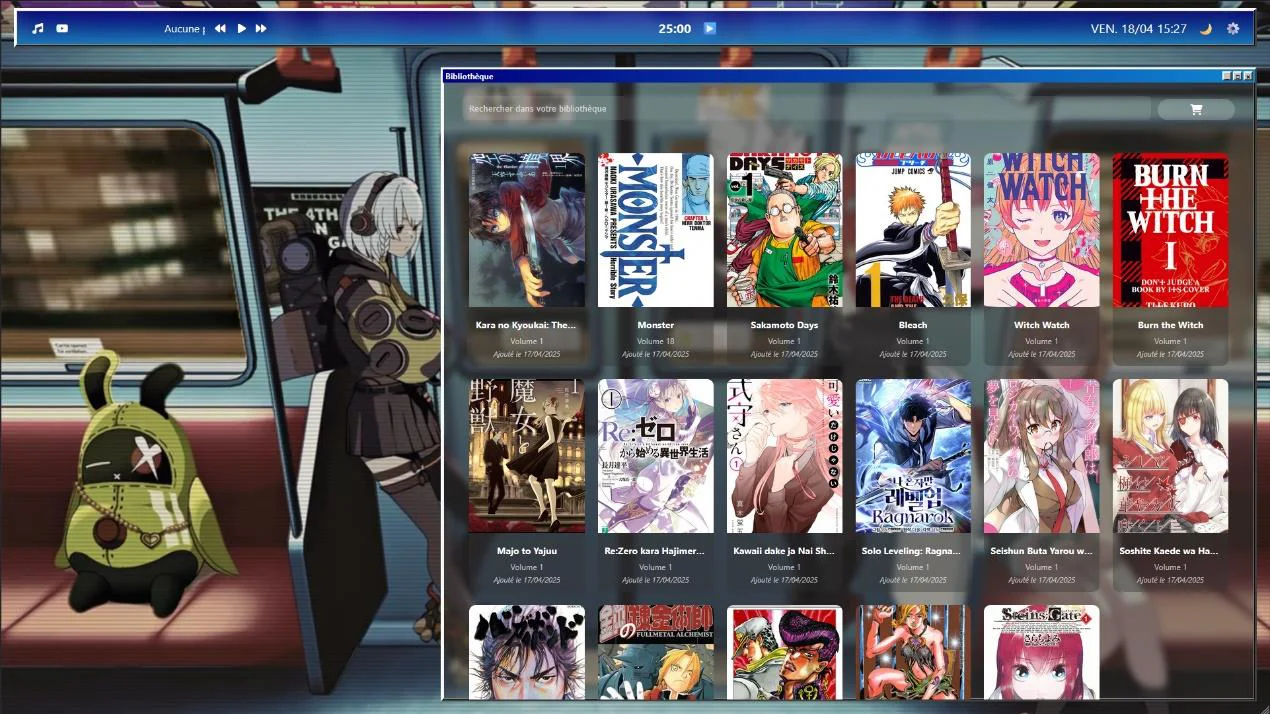Click 'Volume 18' under Monster
Image resolution: width=1270 pixels, height=714 pixels.
(656, 341)
